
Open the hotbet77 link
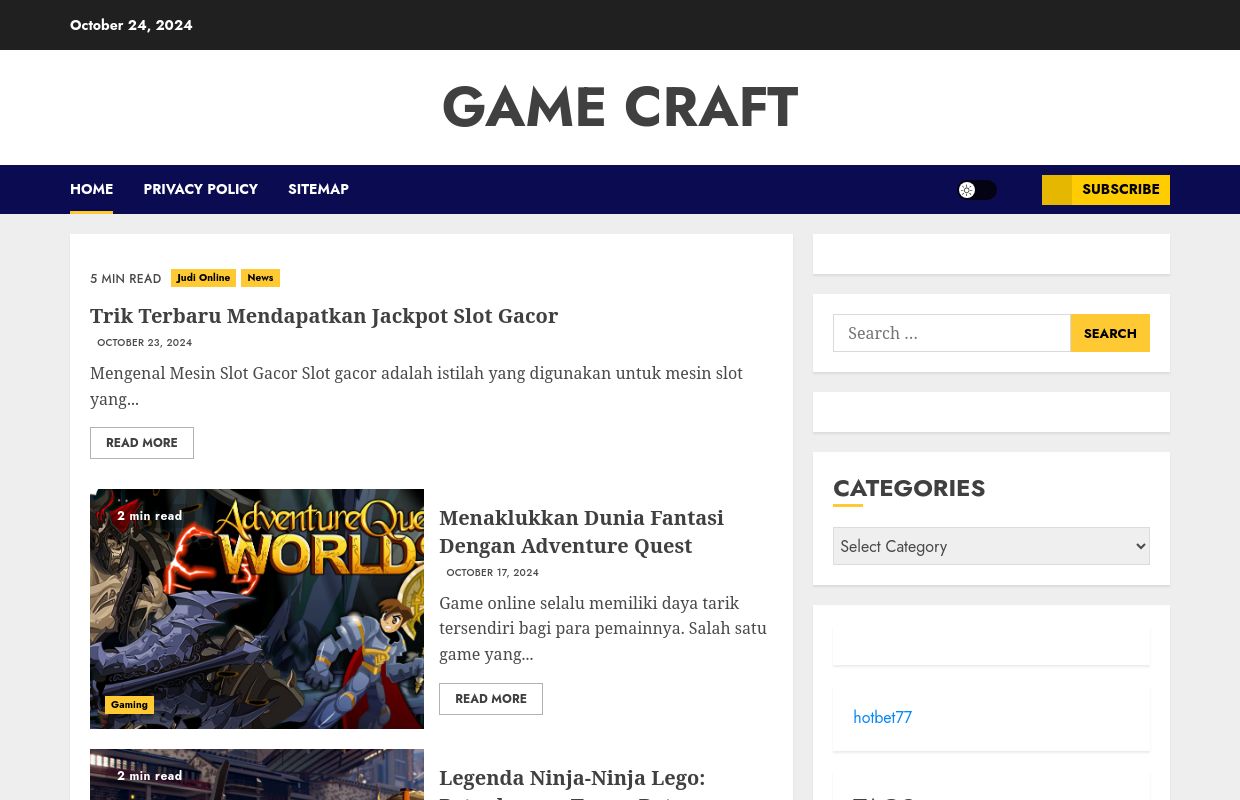tap(882, 717)
